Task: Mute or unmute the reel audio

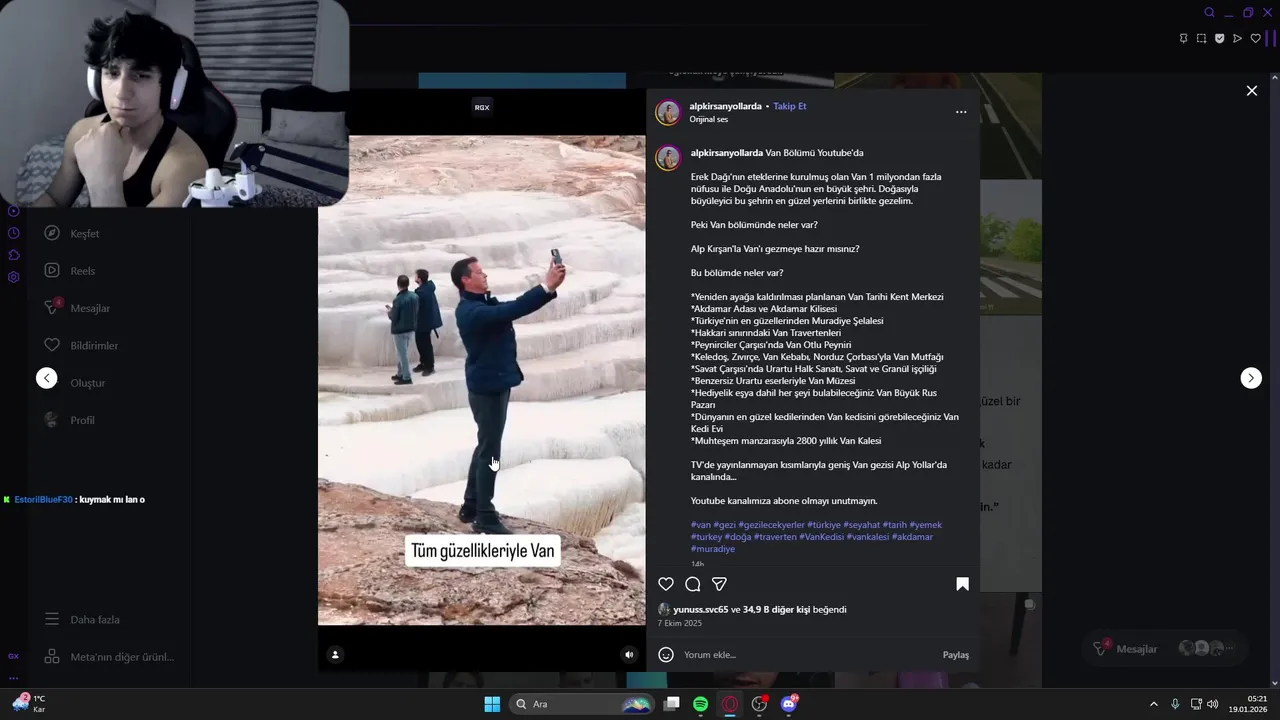Action: coord(629,655)
